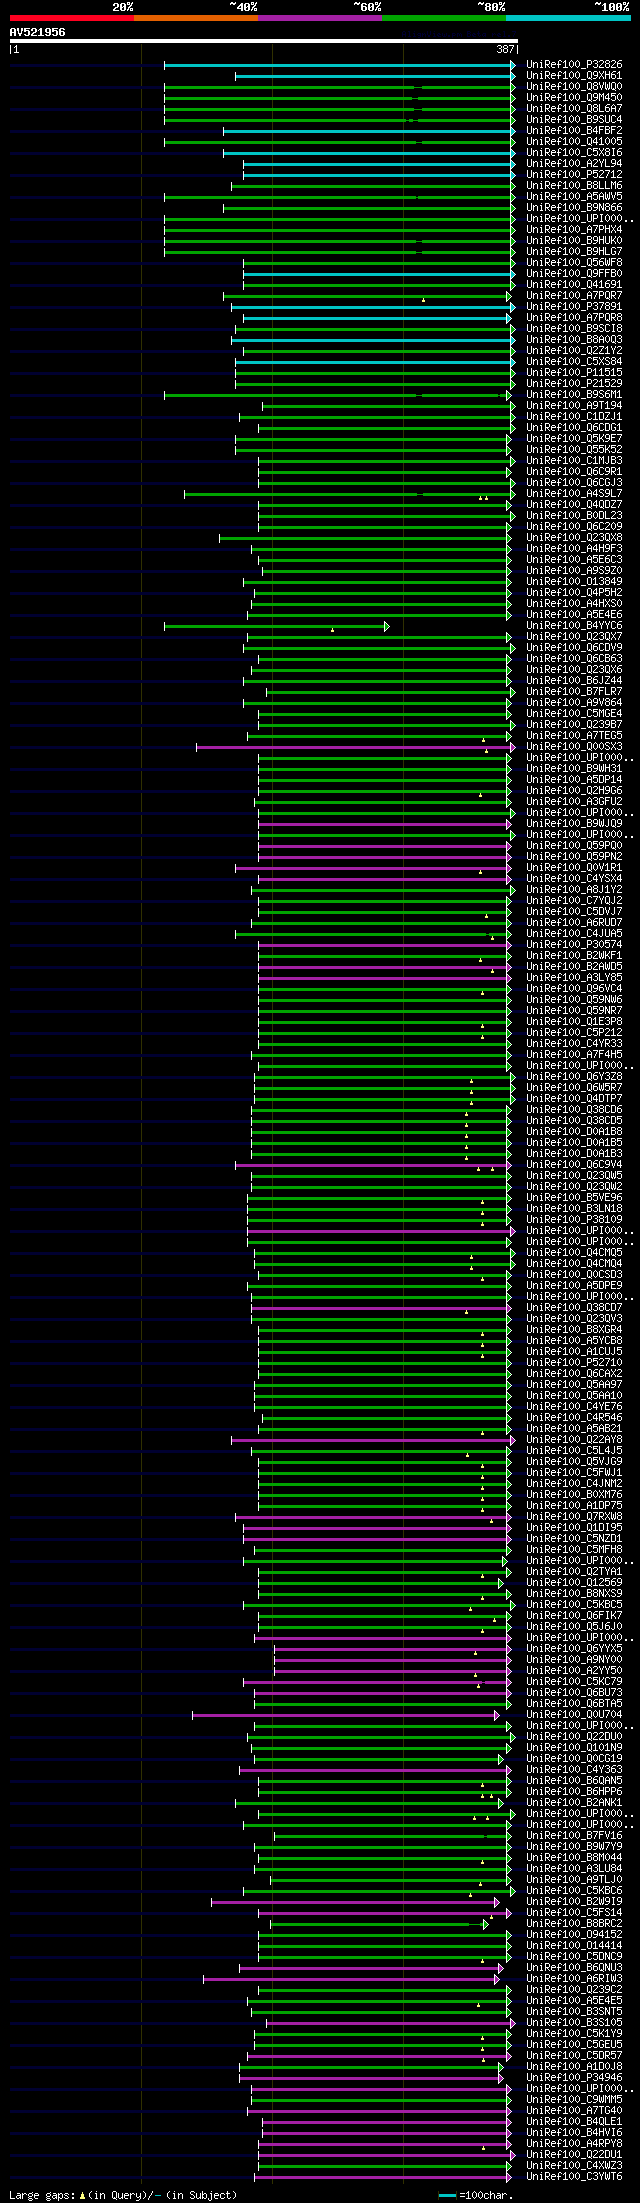Viewport: 640px width, 2203px height.
Task: Click the purple ~60% legend segment
Action: click(320, 17)
